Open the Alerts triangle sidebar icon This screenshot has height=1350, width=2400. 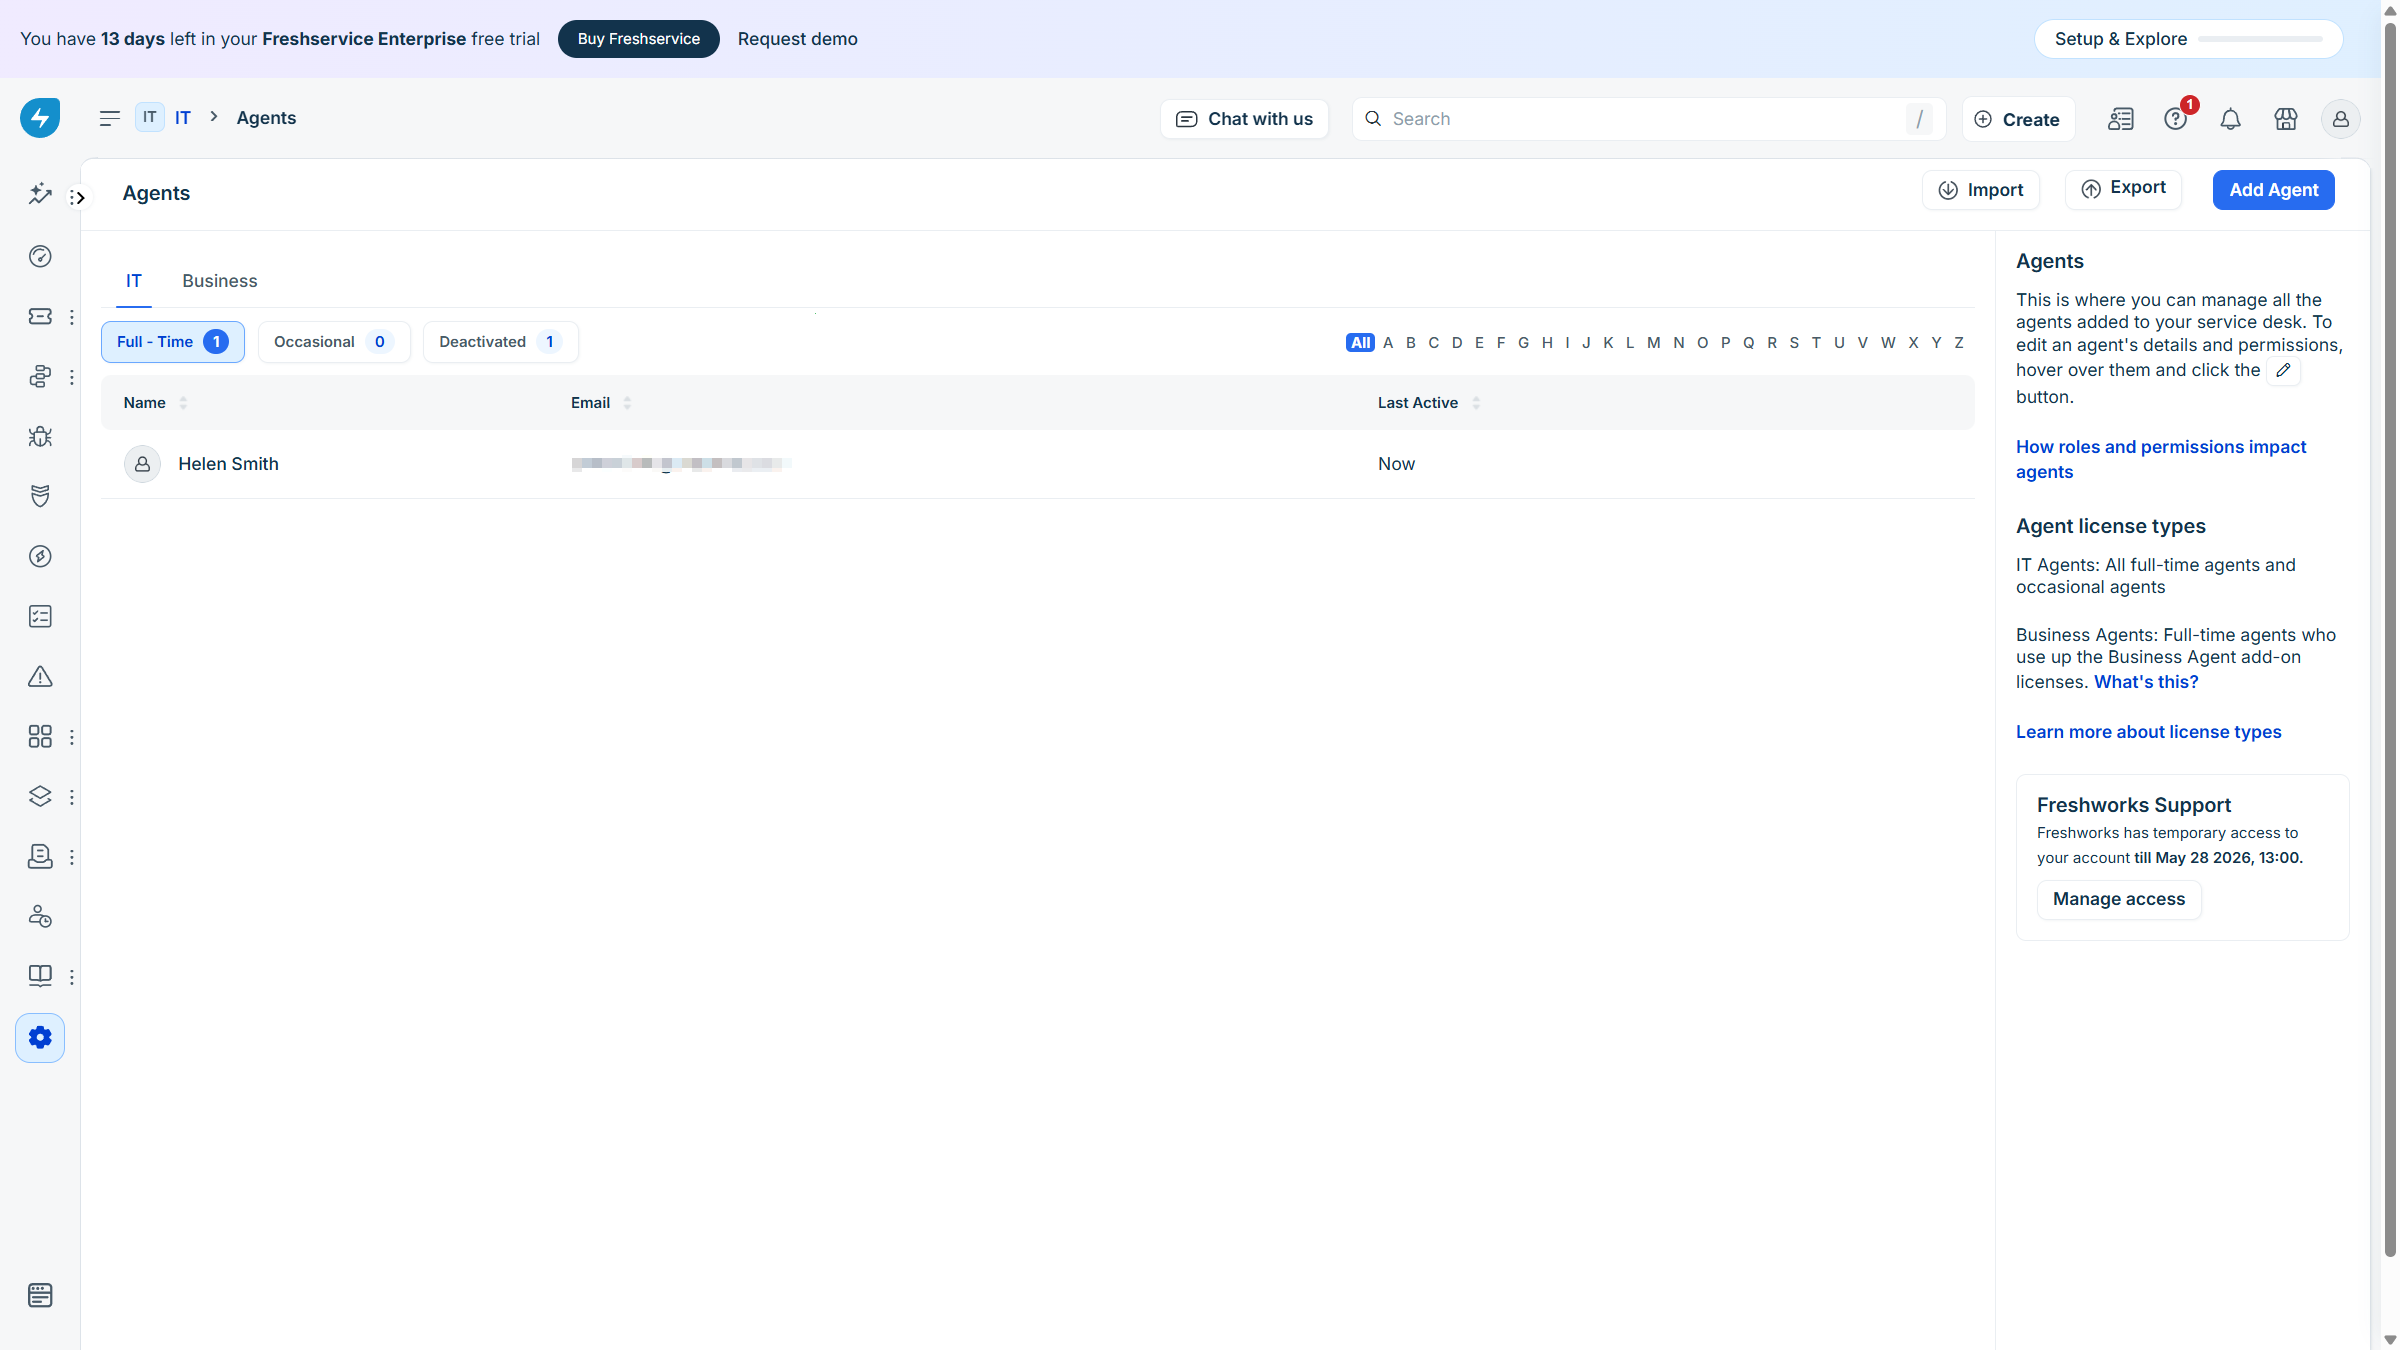40,677
